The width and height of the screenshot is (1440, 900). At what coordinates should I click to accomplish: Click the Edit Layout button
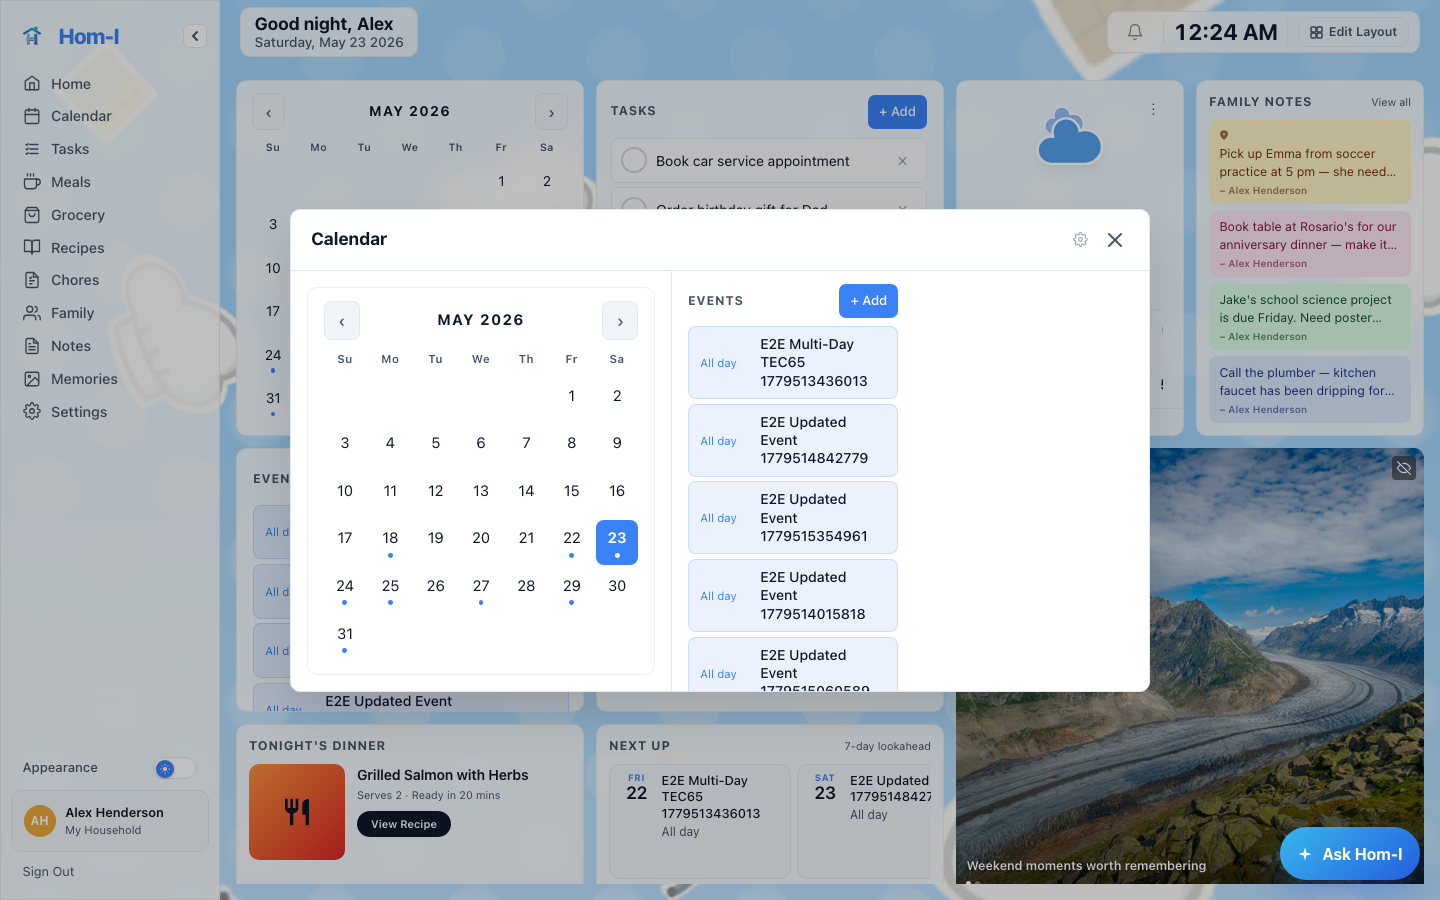click(1354, 32)
